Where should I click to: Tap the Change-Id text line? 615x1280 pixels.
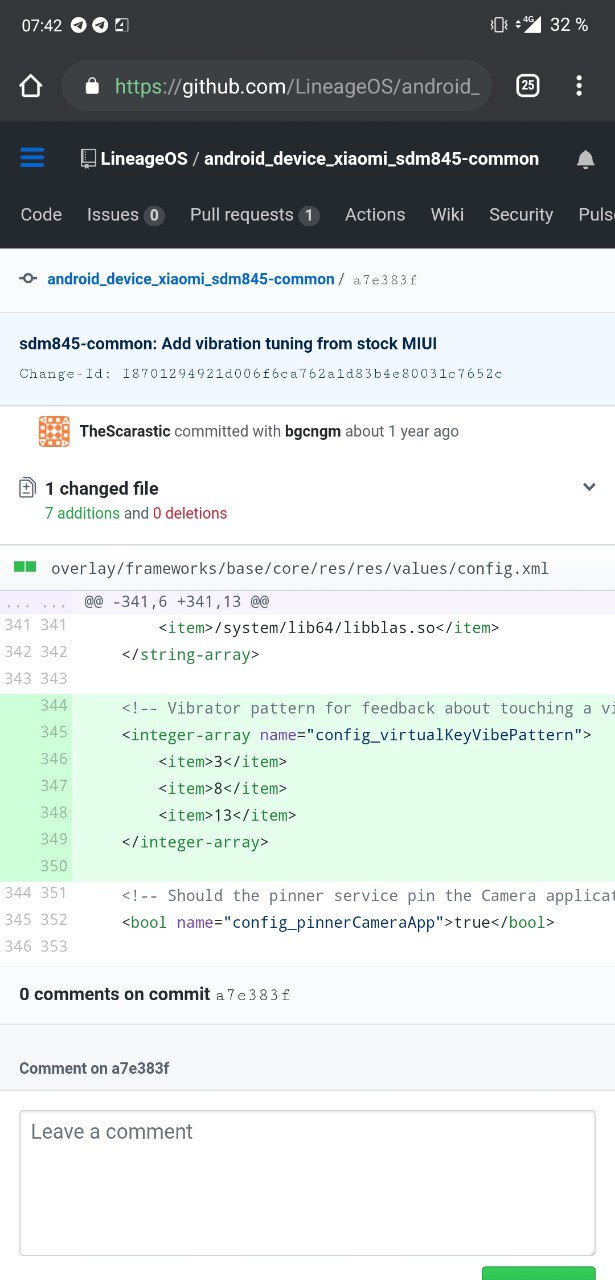(261, 373)
